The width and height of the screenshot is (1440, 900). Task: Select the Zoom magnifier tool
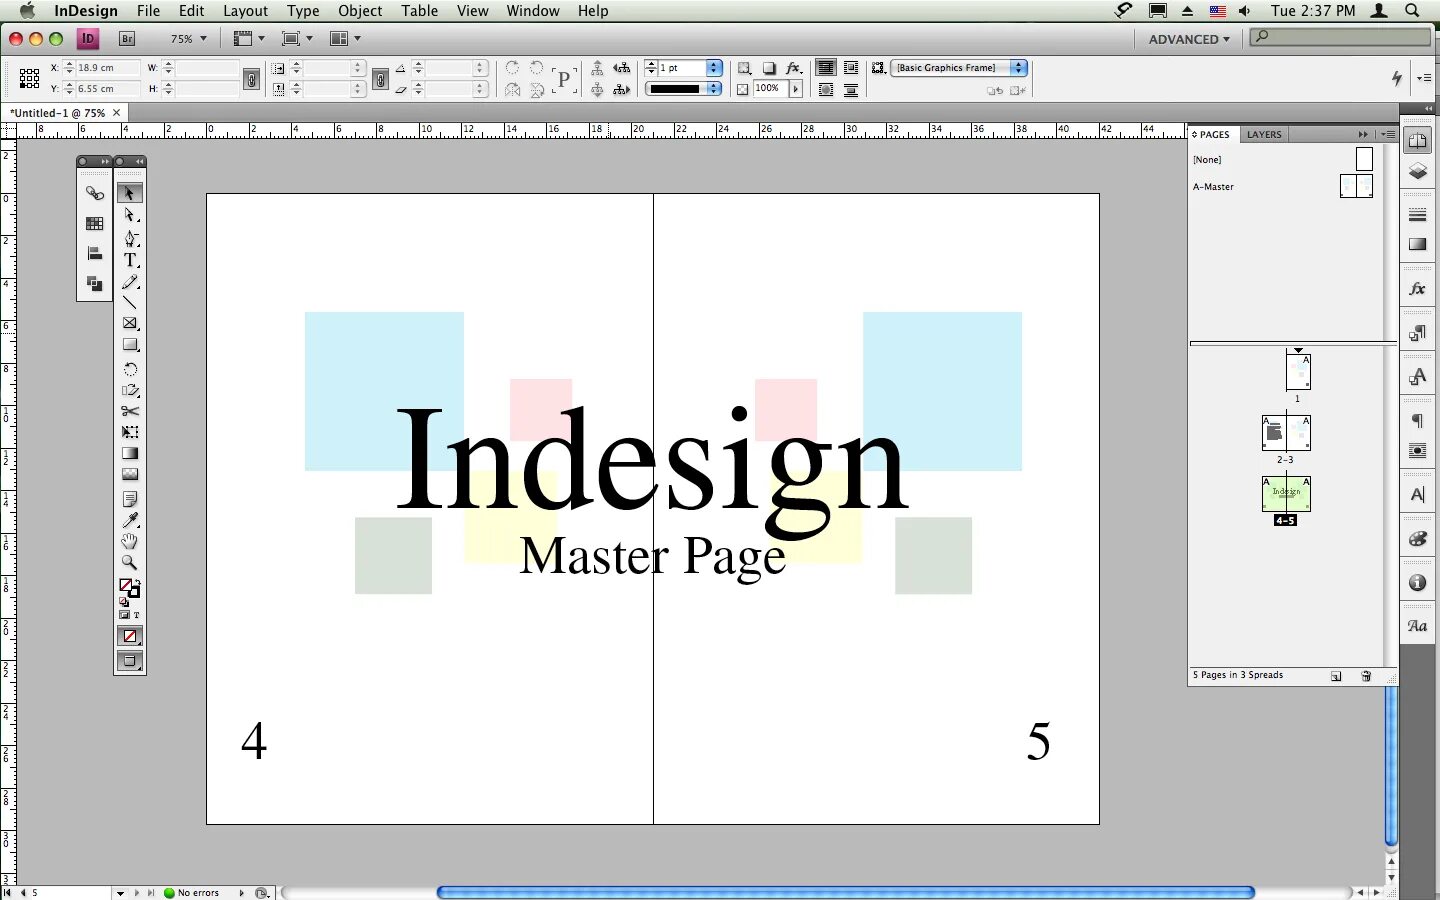click(x=130, y=563)
